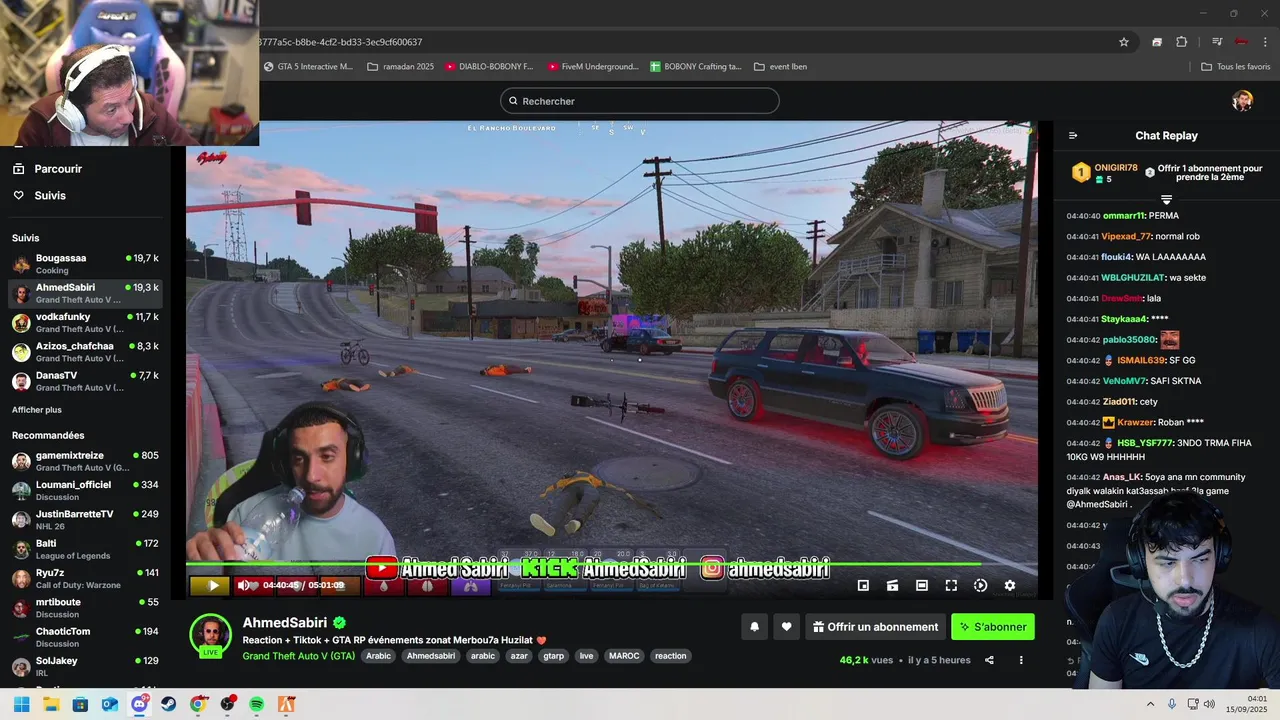Screen dimensions: 1280x720
Task: Open Discord from taskbar
Action: tap(139, 704)
